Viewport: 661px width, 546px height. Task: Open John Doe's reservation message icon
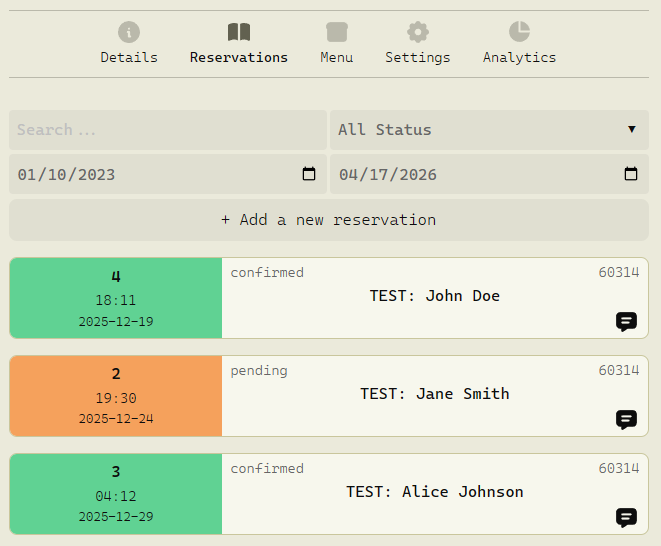point(627,322)
